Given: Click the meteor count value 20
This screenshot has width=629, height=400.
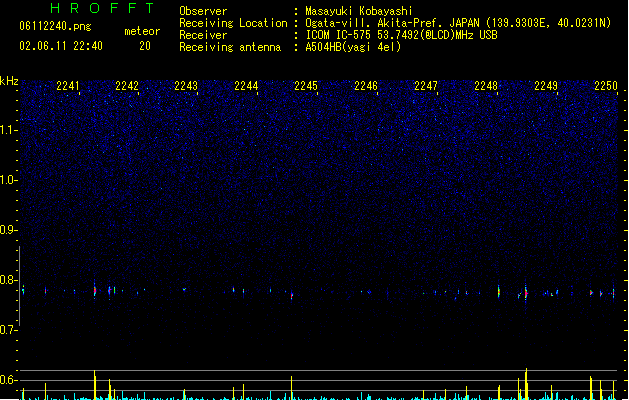Looking at the screenshot, I should point(145,46).
